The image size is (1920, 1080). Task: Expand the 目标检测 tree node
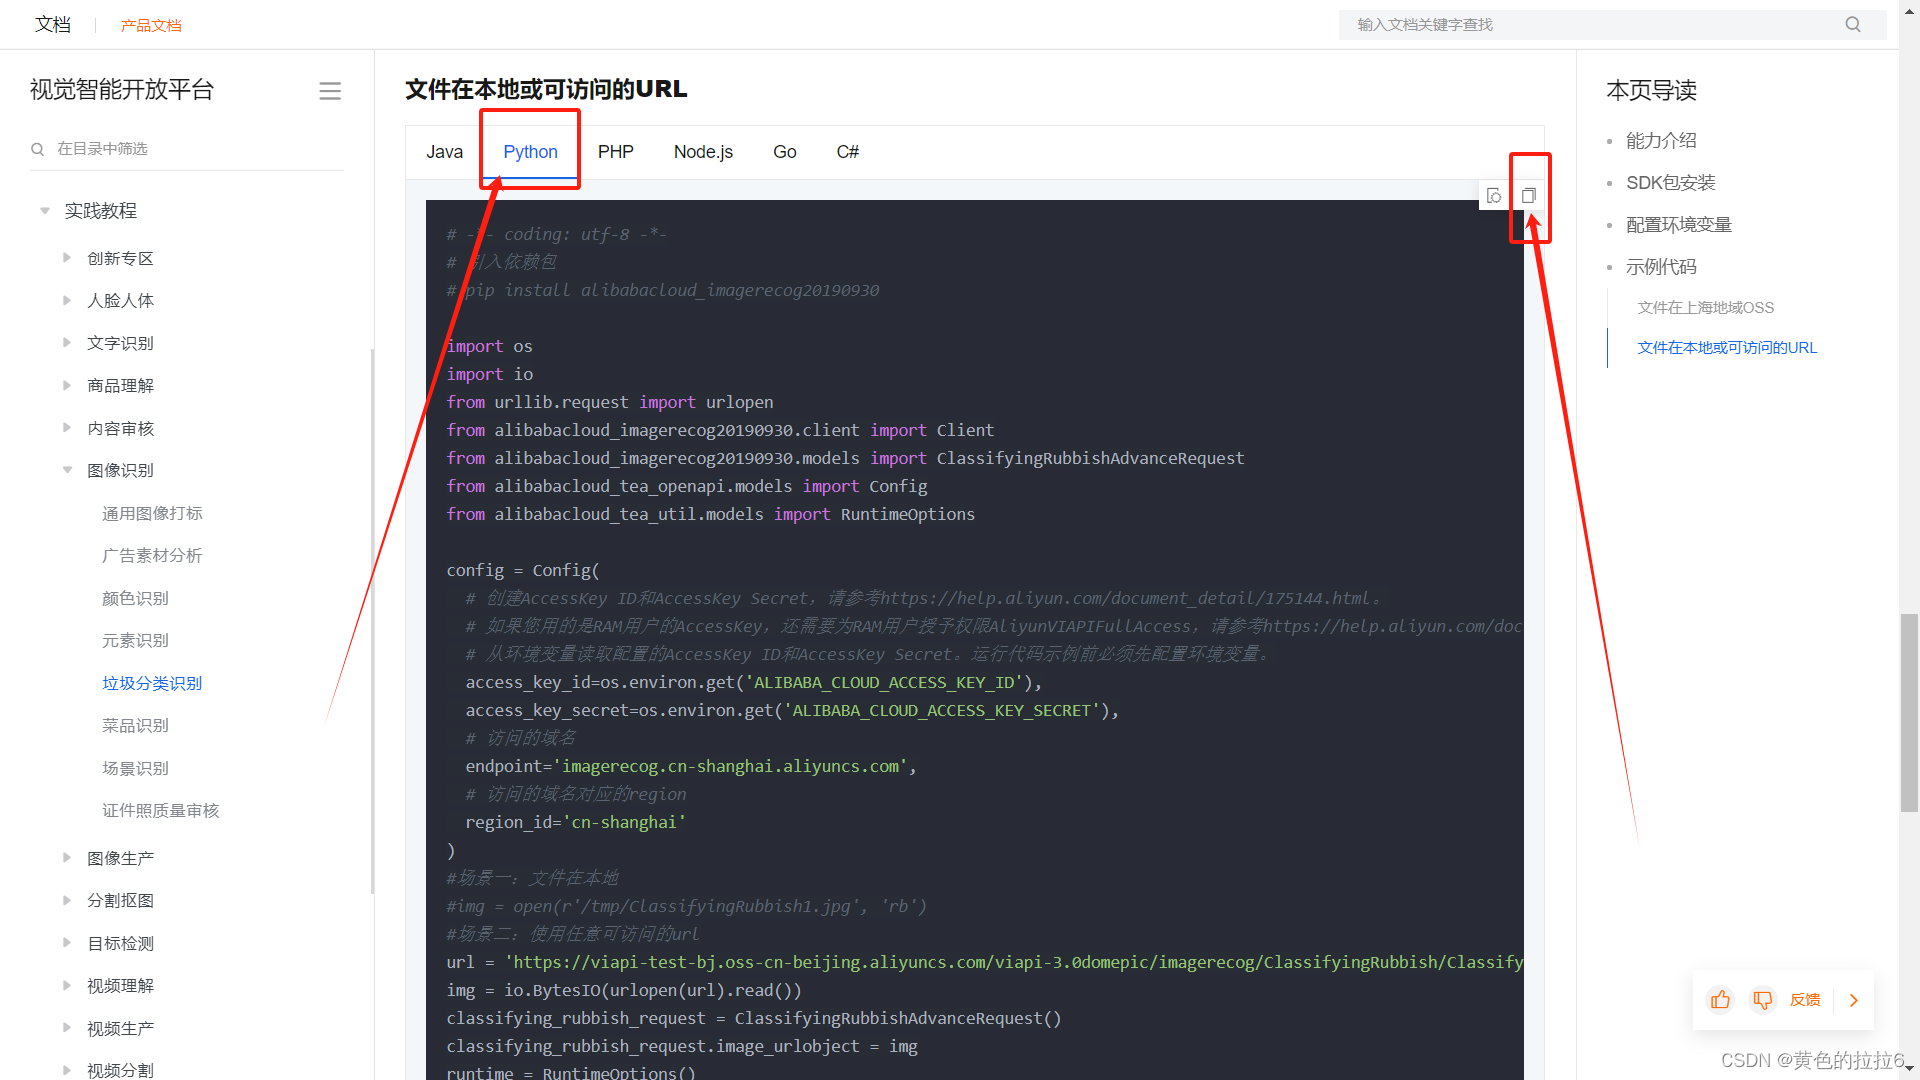coord(67,943)
